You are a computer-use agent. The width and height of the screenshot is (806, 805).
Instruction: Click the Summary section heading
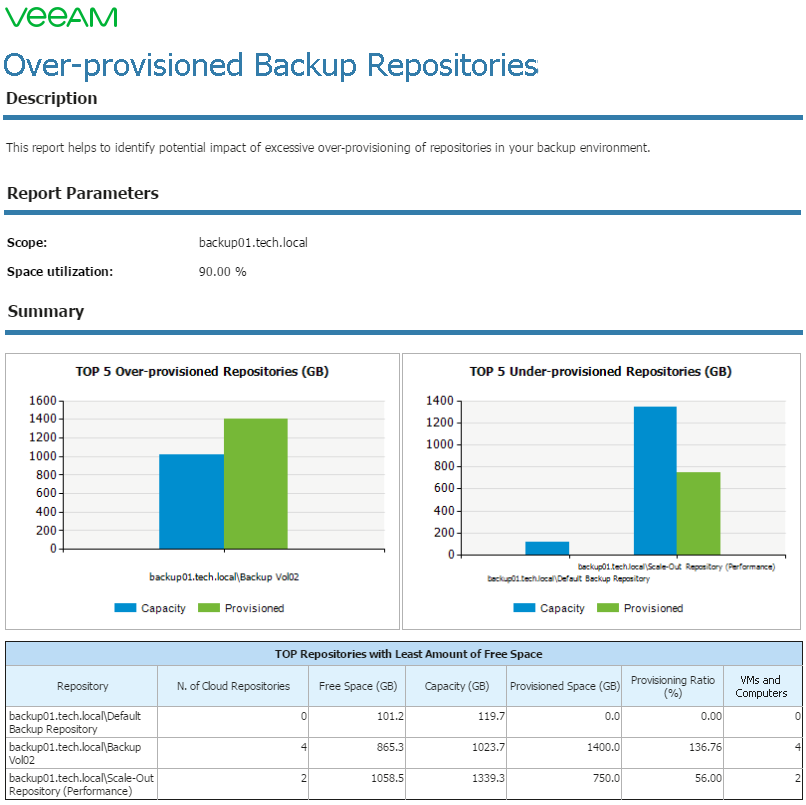click(46, 312)
